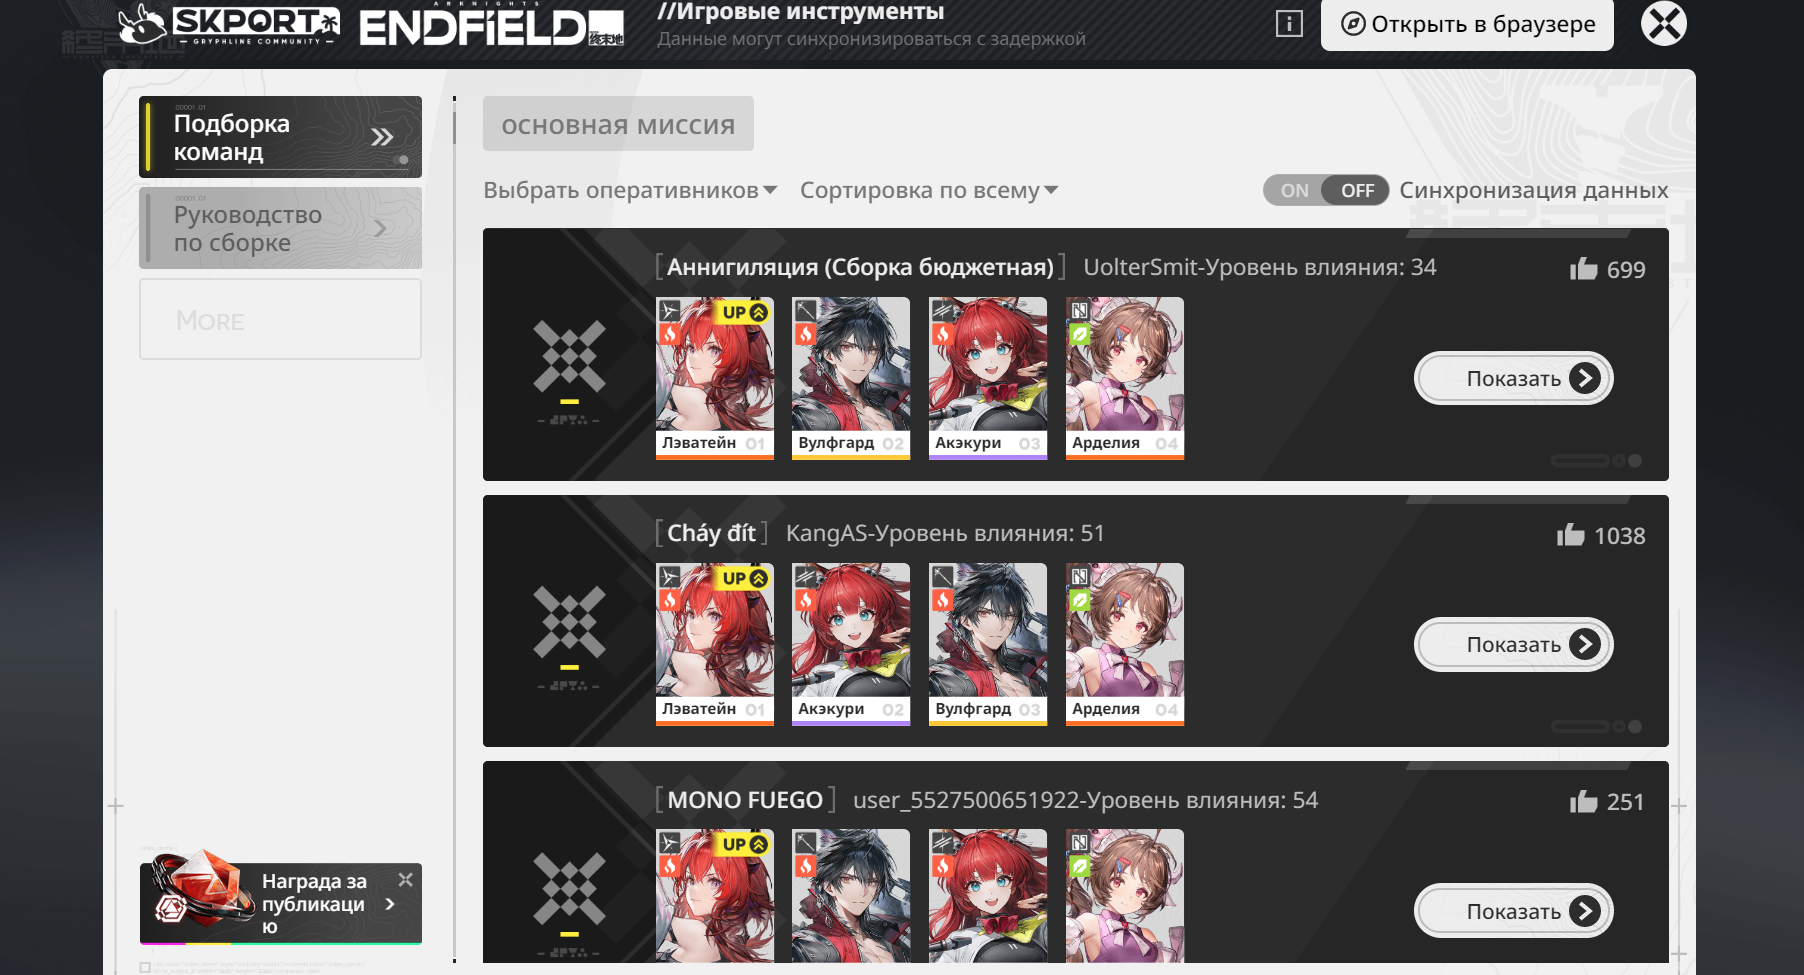Click thumbs-up on the Chảy đít build
Screen dimensions: 1804x975
point(1571,535)
